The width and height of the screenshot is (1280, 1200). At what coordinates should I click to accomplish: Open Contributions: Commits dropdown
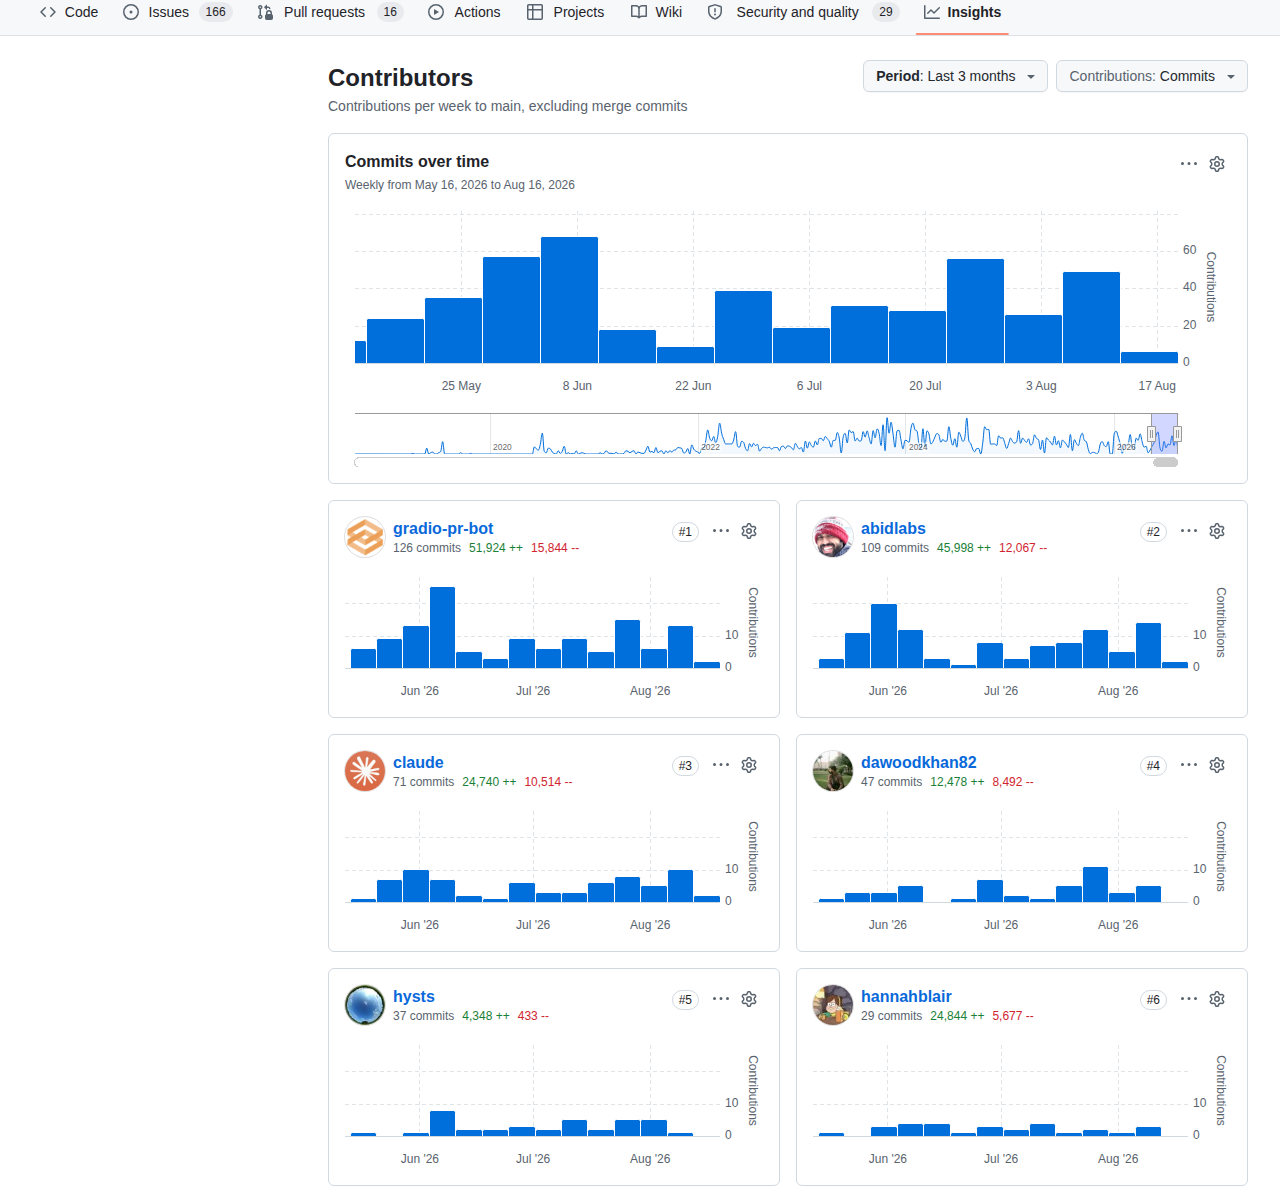click(1152, 76)
